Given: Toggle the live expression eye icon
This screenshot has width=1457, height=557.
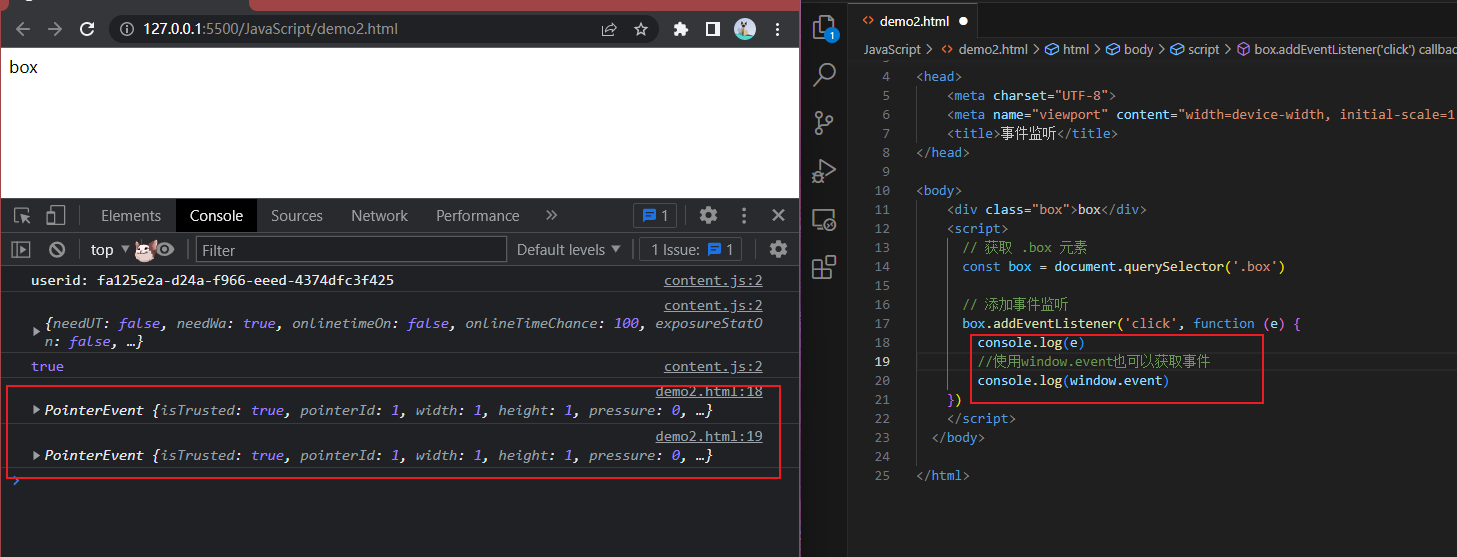Looking at the screenshot, I should click(165, 250).
